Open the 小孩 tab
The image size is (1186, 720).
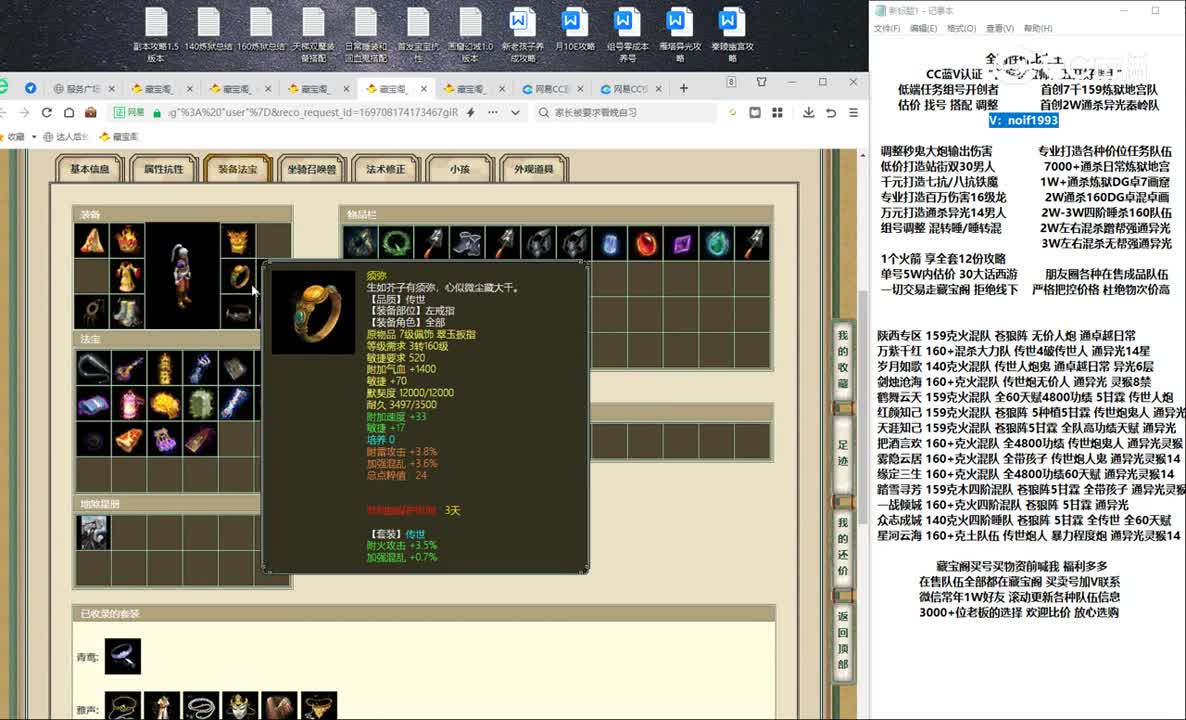460,169
